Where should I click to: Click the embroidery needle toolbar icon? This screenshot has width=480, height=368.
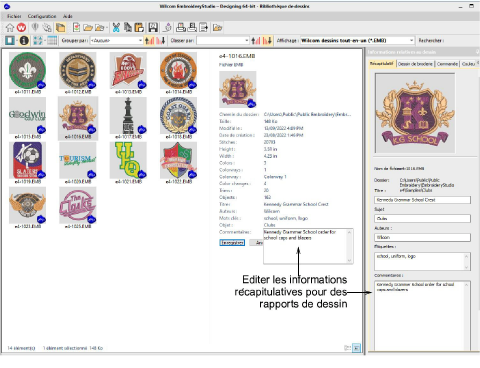[35, 28]
